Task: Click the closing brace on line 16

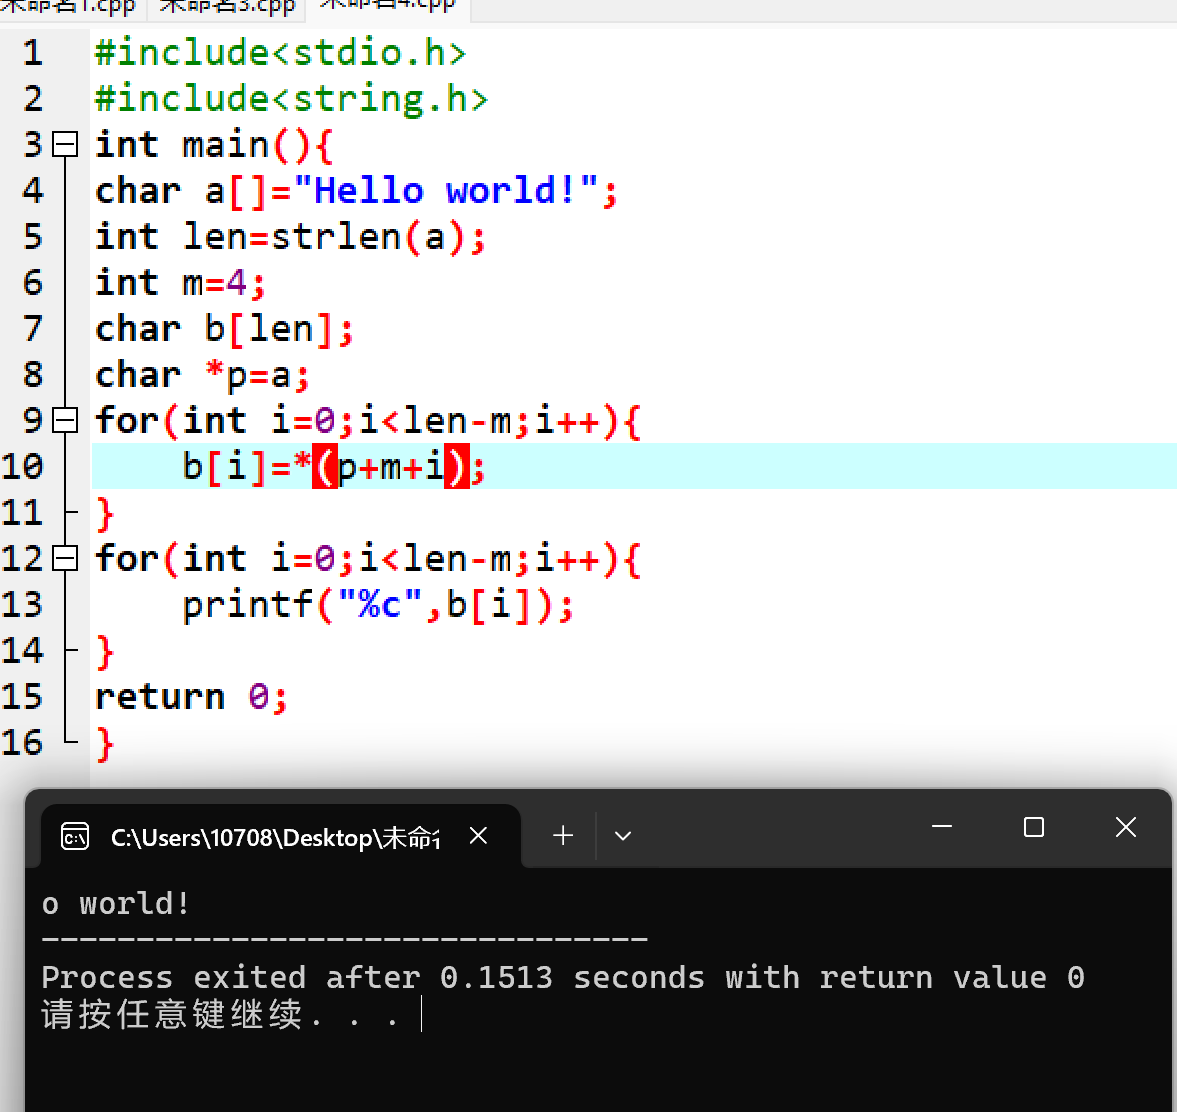Action: click(x=105, y=744)
